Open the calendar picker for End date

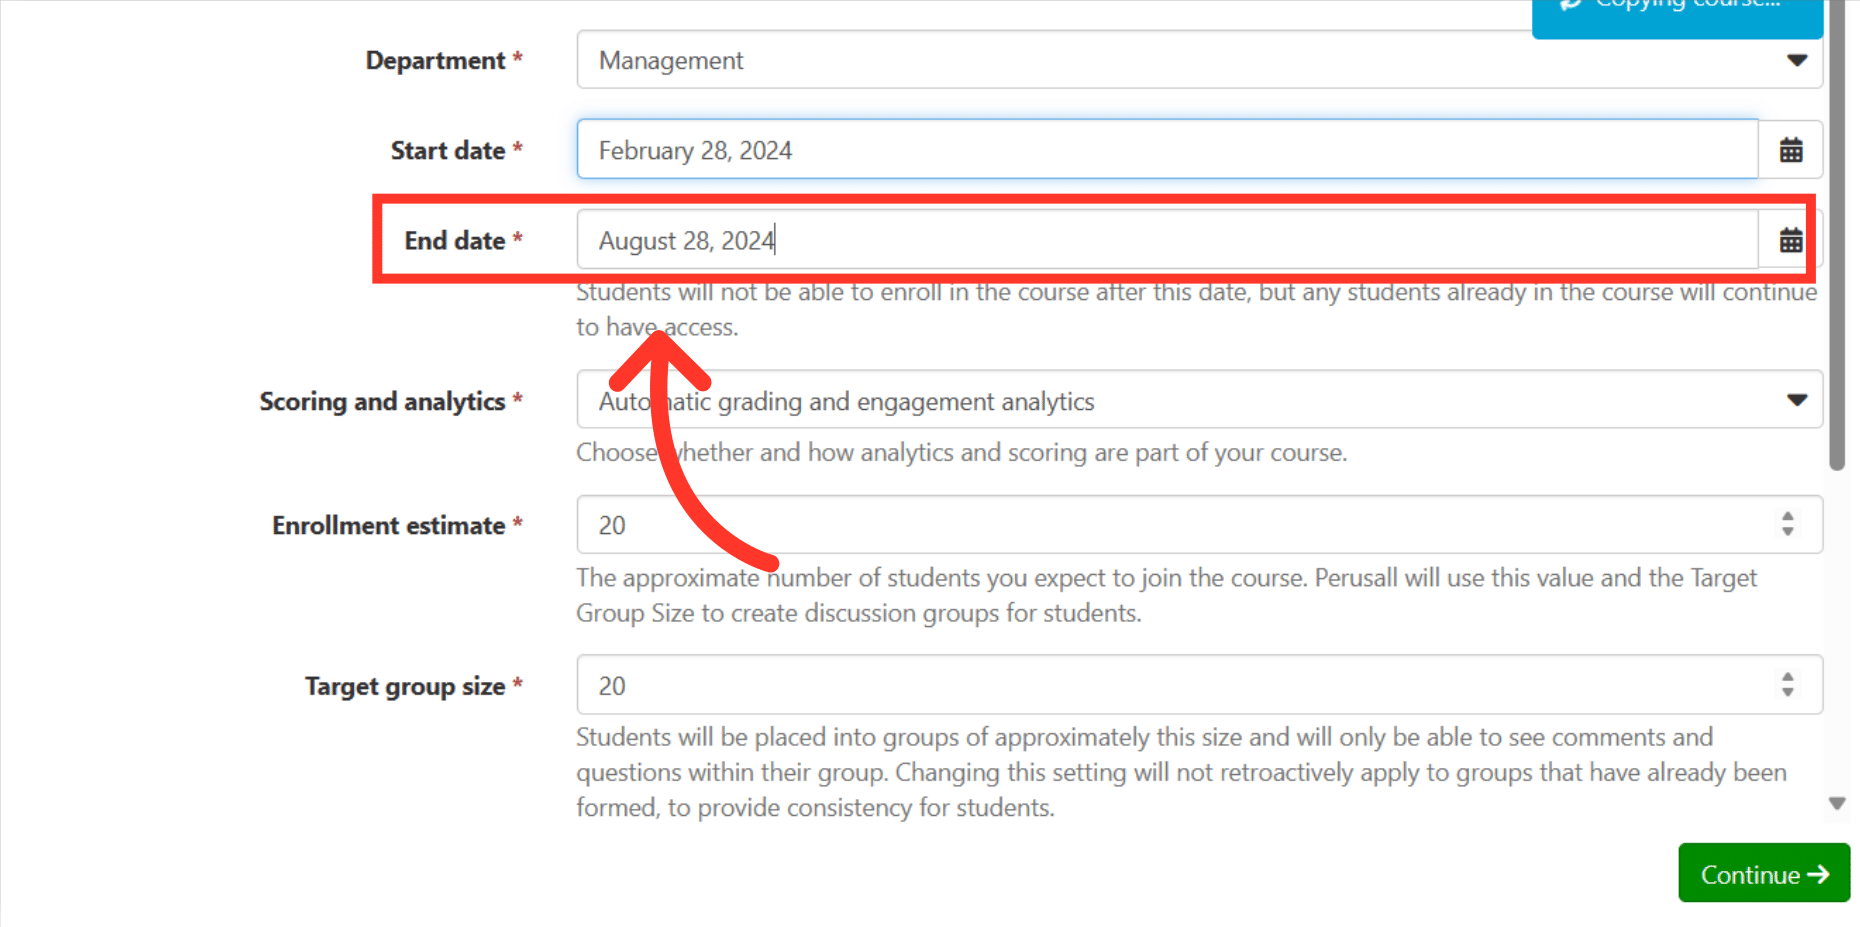tap(1791, 239)
